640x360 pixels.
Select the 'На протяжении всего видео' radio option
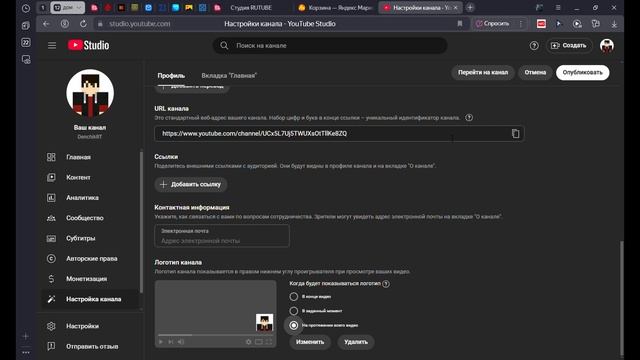tap(293, 325)
